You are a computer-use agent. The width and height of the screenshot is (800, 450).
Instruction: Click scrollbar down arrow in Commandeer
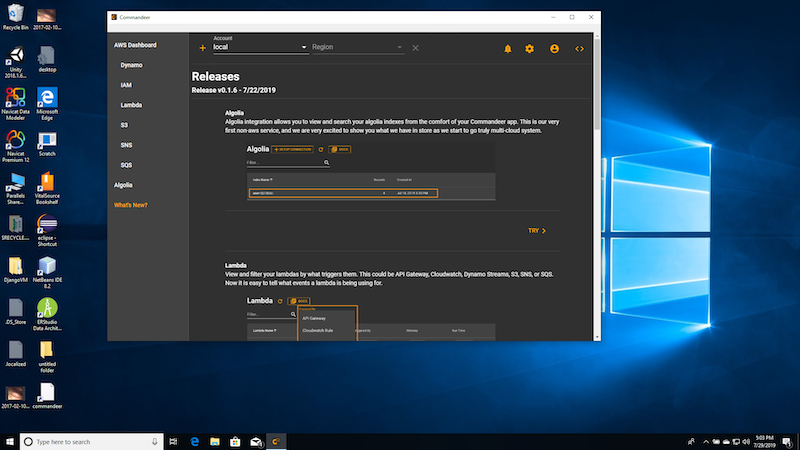click(597, 337)
